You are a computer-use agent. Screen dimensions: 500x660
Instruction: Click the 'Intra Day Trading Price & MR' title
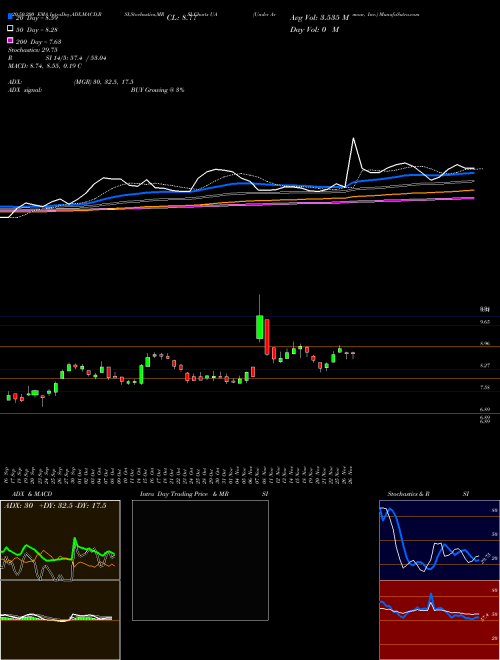[x=184, y=494]
